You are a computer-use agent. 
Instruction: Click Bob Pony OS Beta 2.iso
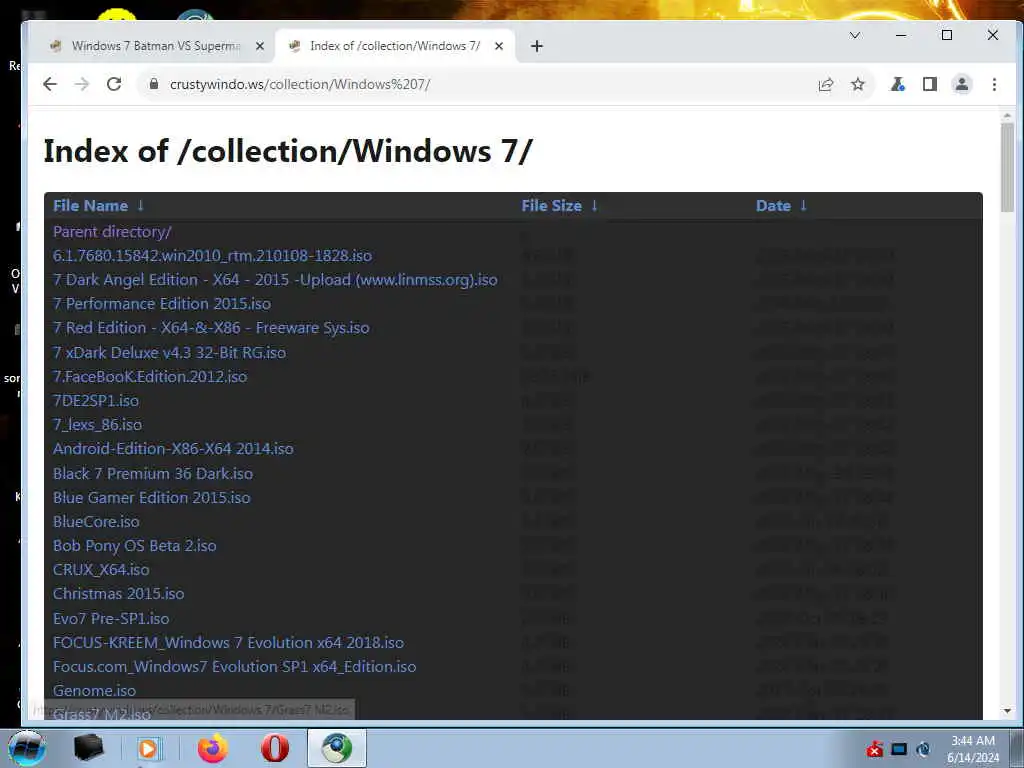point(135,546)
